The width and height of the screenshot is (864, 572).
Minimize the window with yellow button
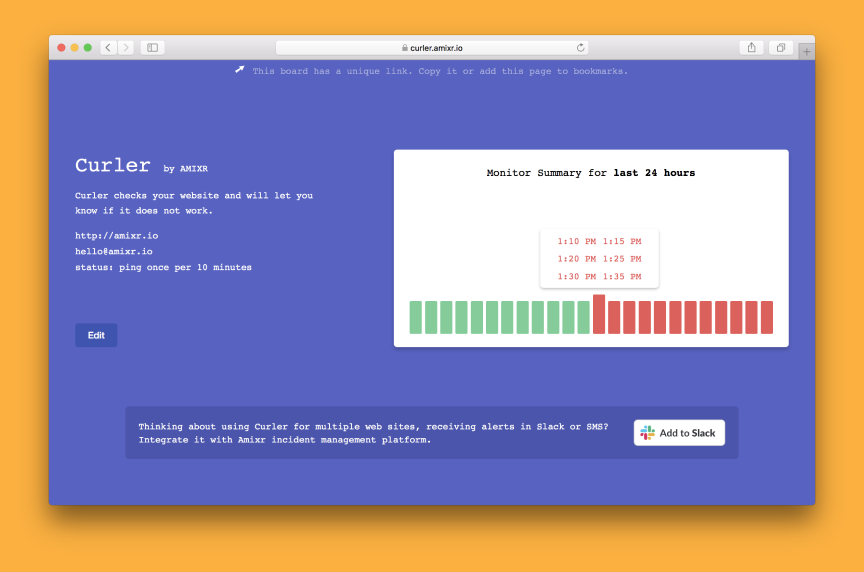[74, 48]
